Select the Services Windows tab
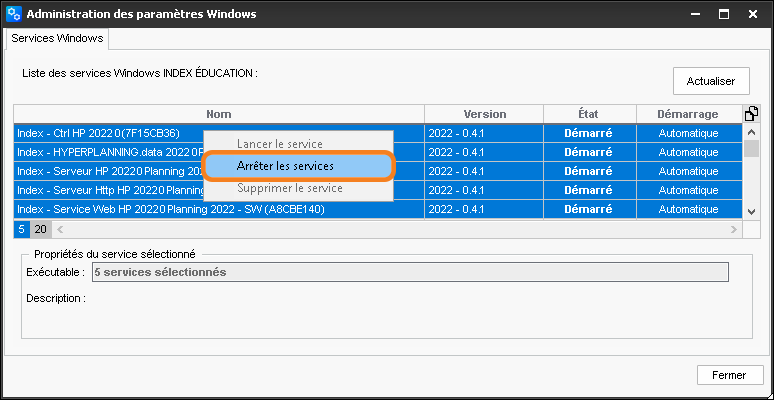 [x=57, y=39]
